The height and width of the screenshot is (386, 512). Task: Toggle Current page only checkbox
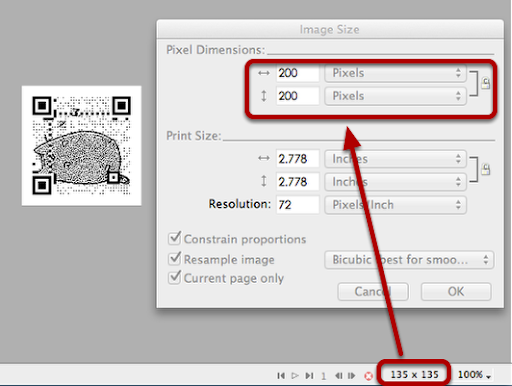click(175, 277)
